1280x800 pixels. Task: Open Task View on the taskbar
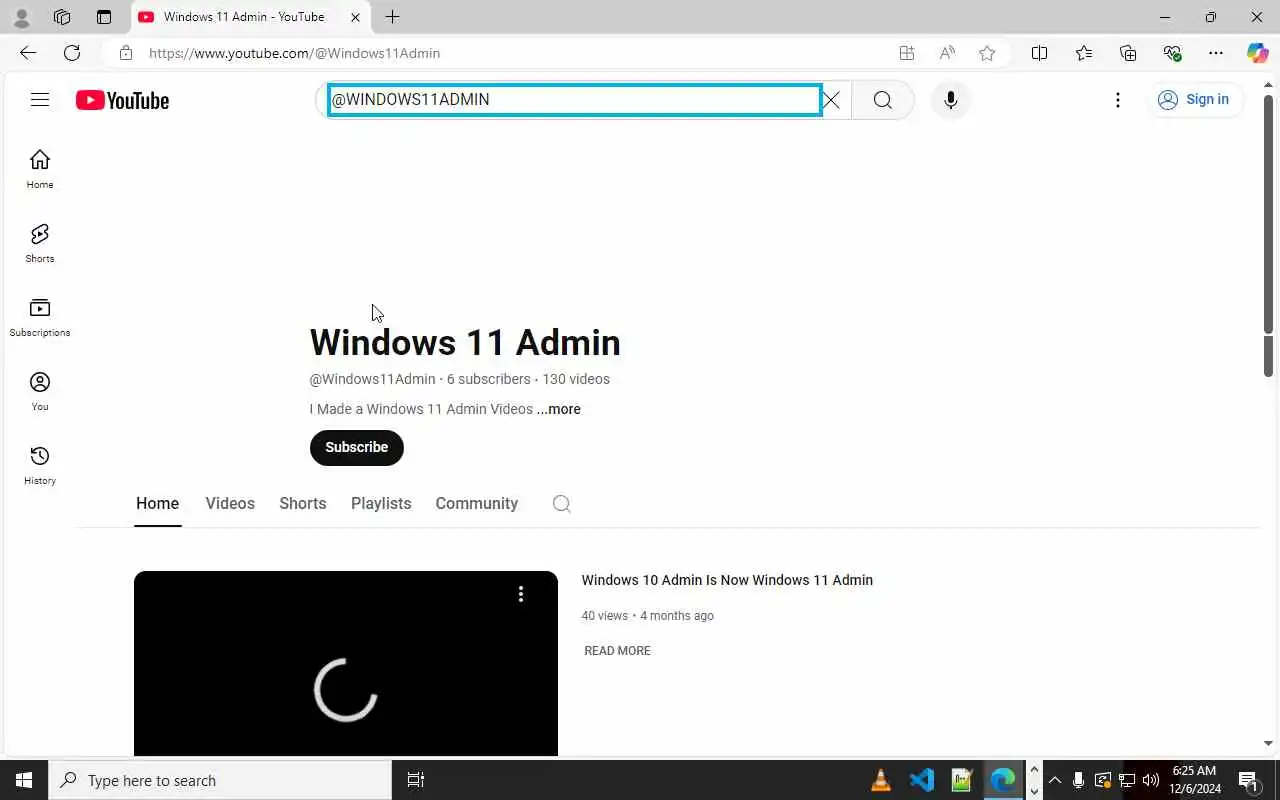point(416,780)
